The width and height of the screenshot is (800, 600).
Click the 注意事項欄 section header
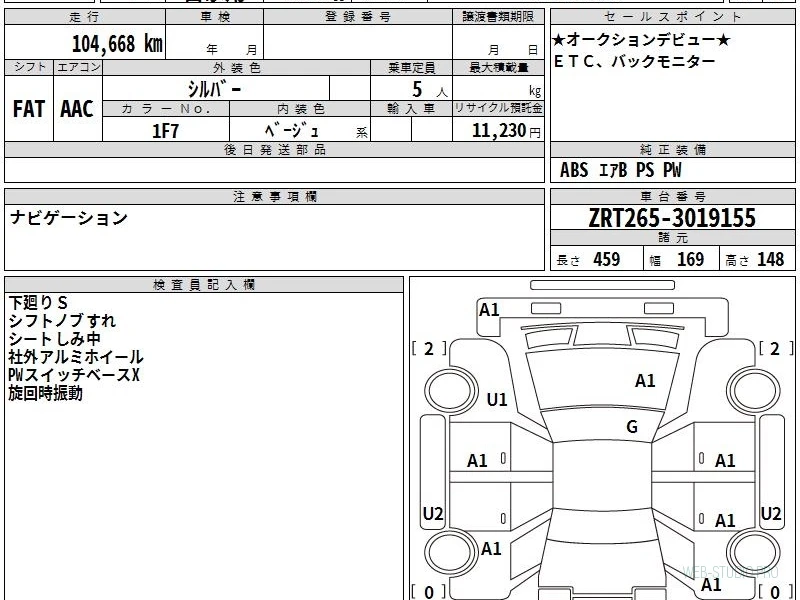pyautogui.click(x=274, y=196)
